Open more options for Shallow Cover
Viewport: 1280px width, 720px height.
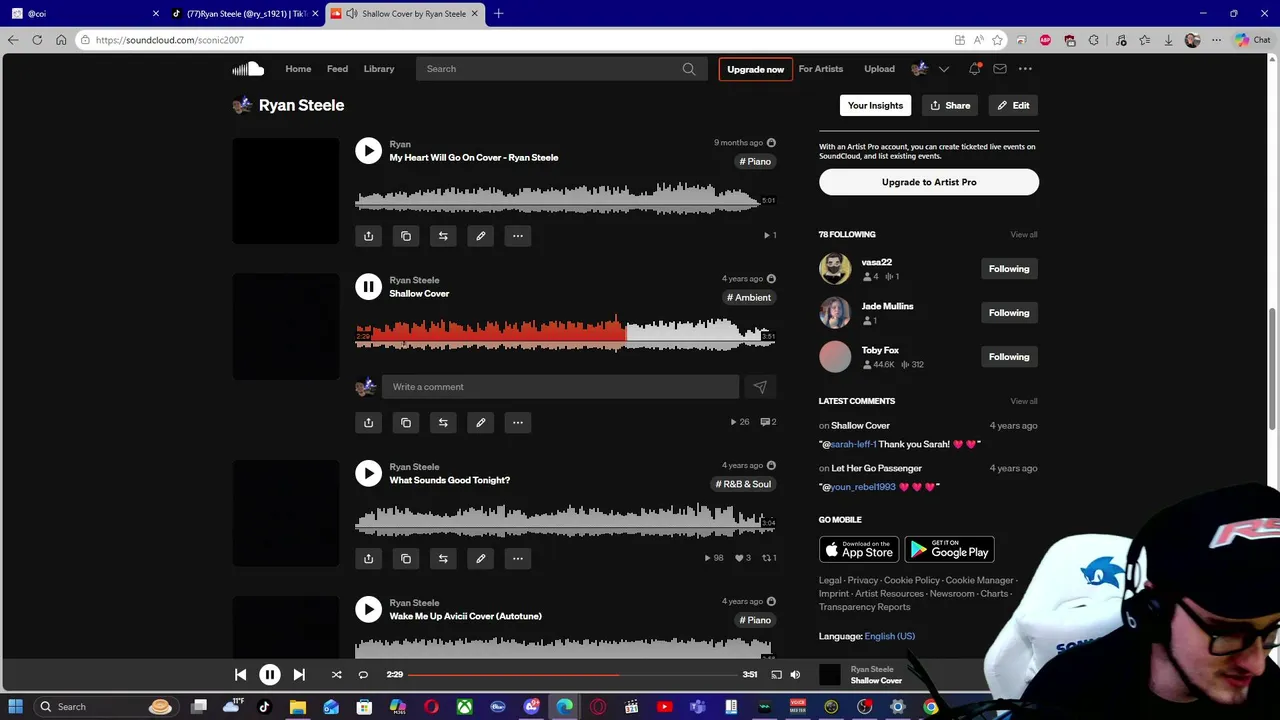coord(518,422)
